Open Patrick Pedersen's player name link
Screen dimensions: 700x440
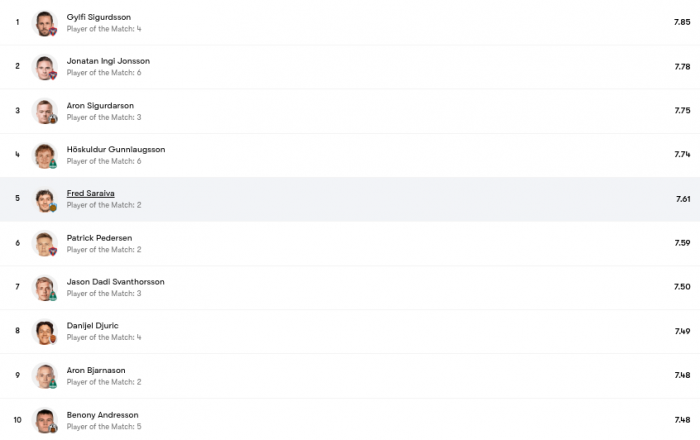(99, 238)
